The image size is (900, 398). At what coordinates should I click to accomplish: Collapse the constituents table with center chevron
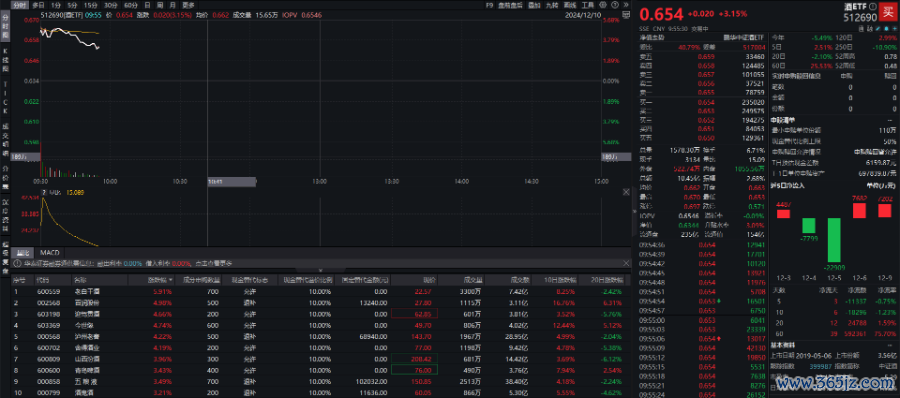click(321, 271)
